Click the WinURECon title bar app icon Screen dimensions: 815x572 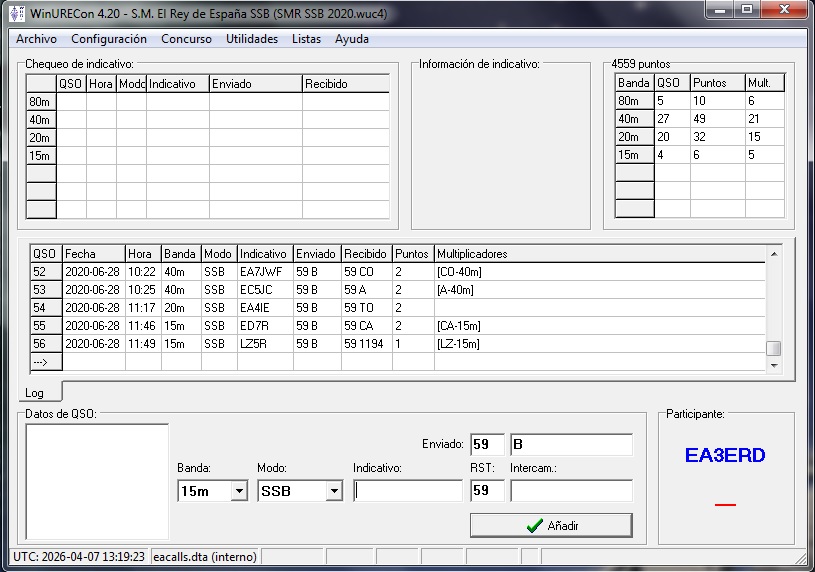click(16, 14)
